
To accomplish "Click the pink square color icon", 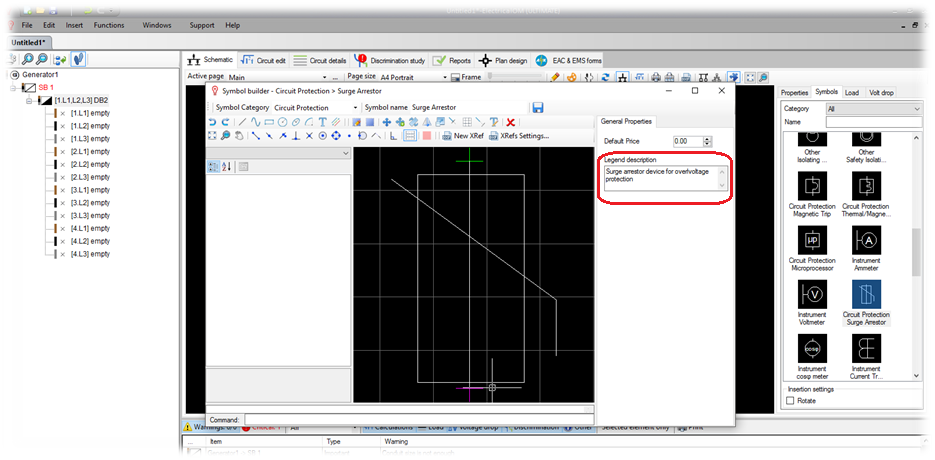I will coord(426,135).
